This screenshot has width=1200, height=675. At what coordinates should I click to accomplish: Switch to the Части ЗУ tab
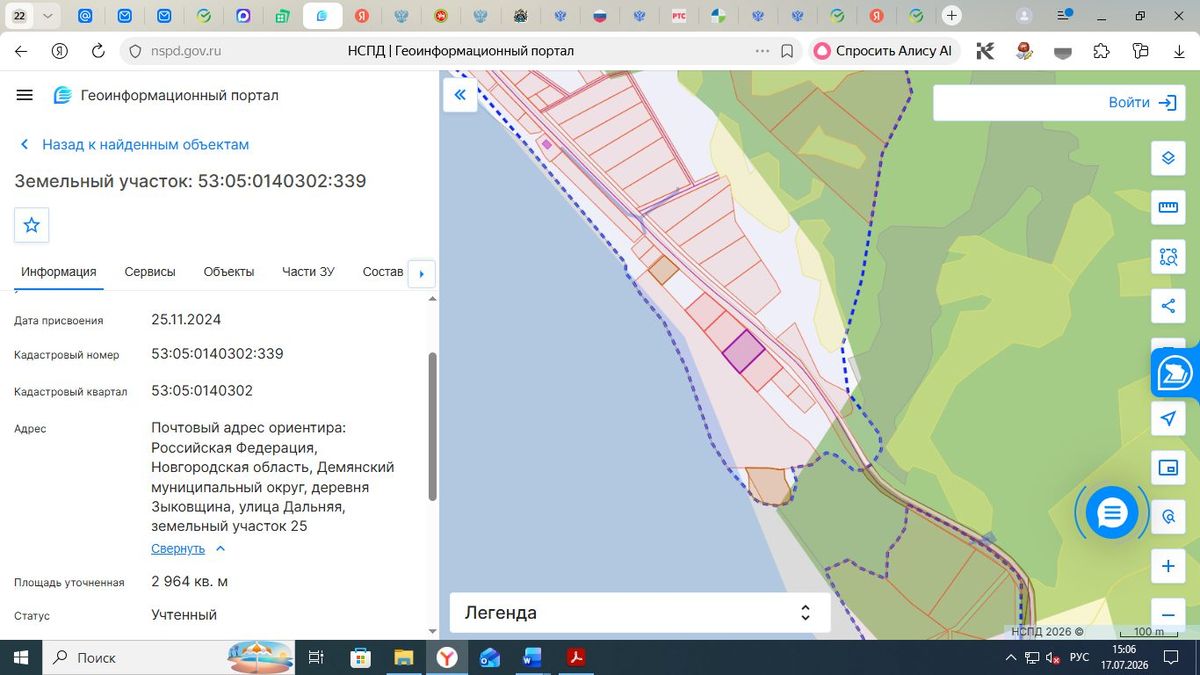(x=308, y=272)
